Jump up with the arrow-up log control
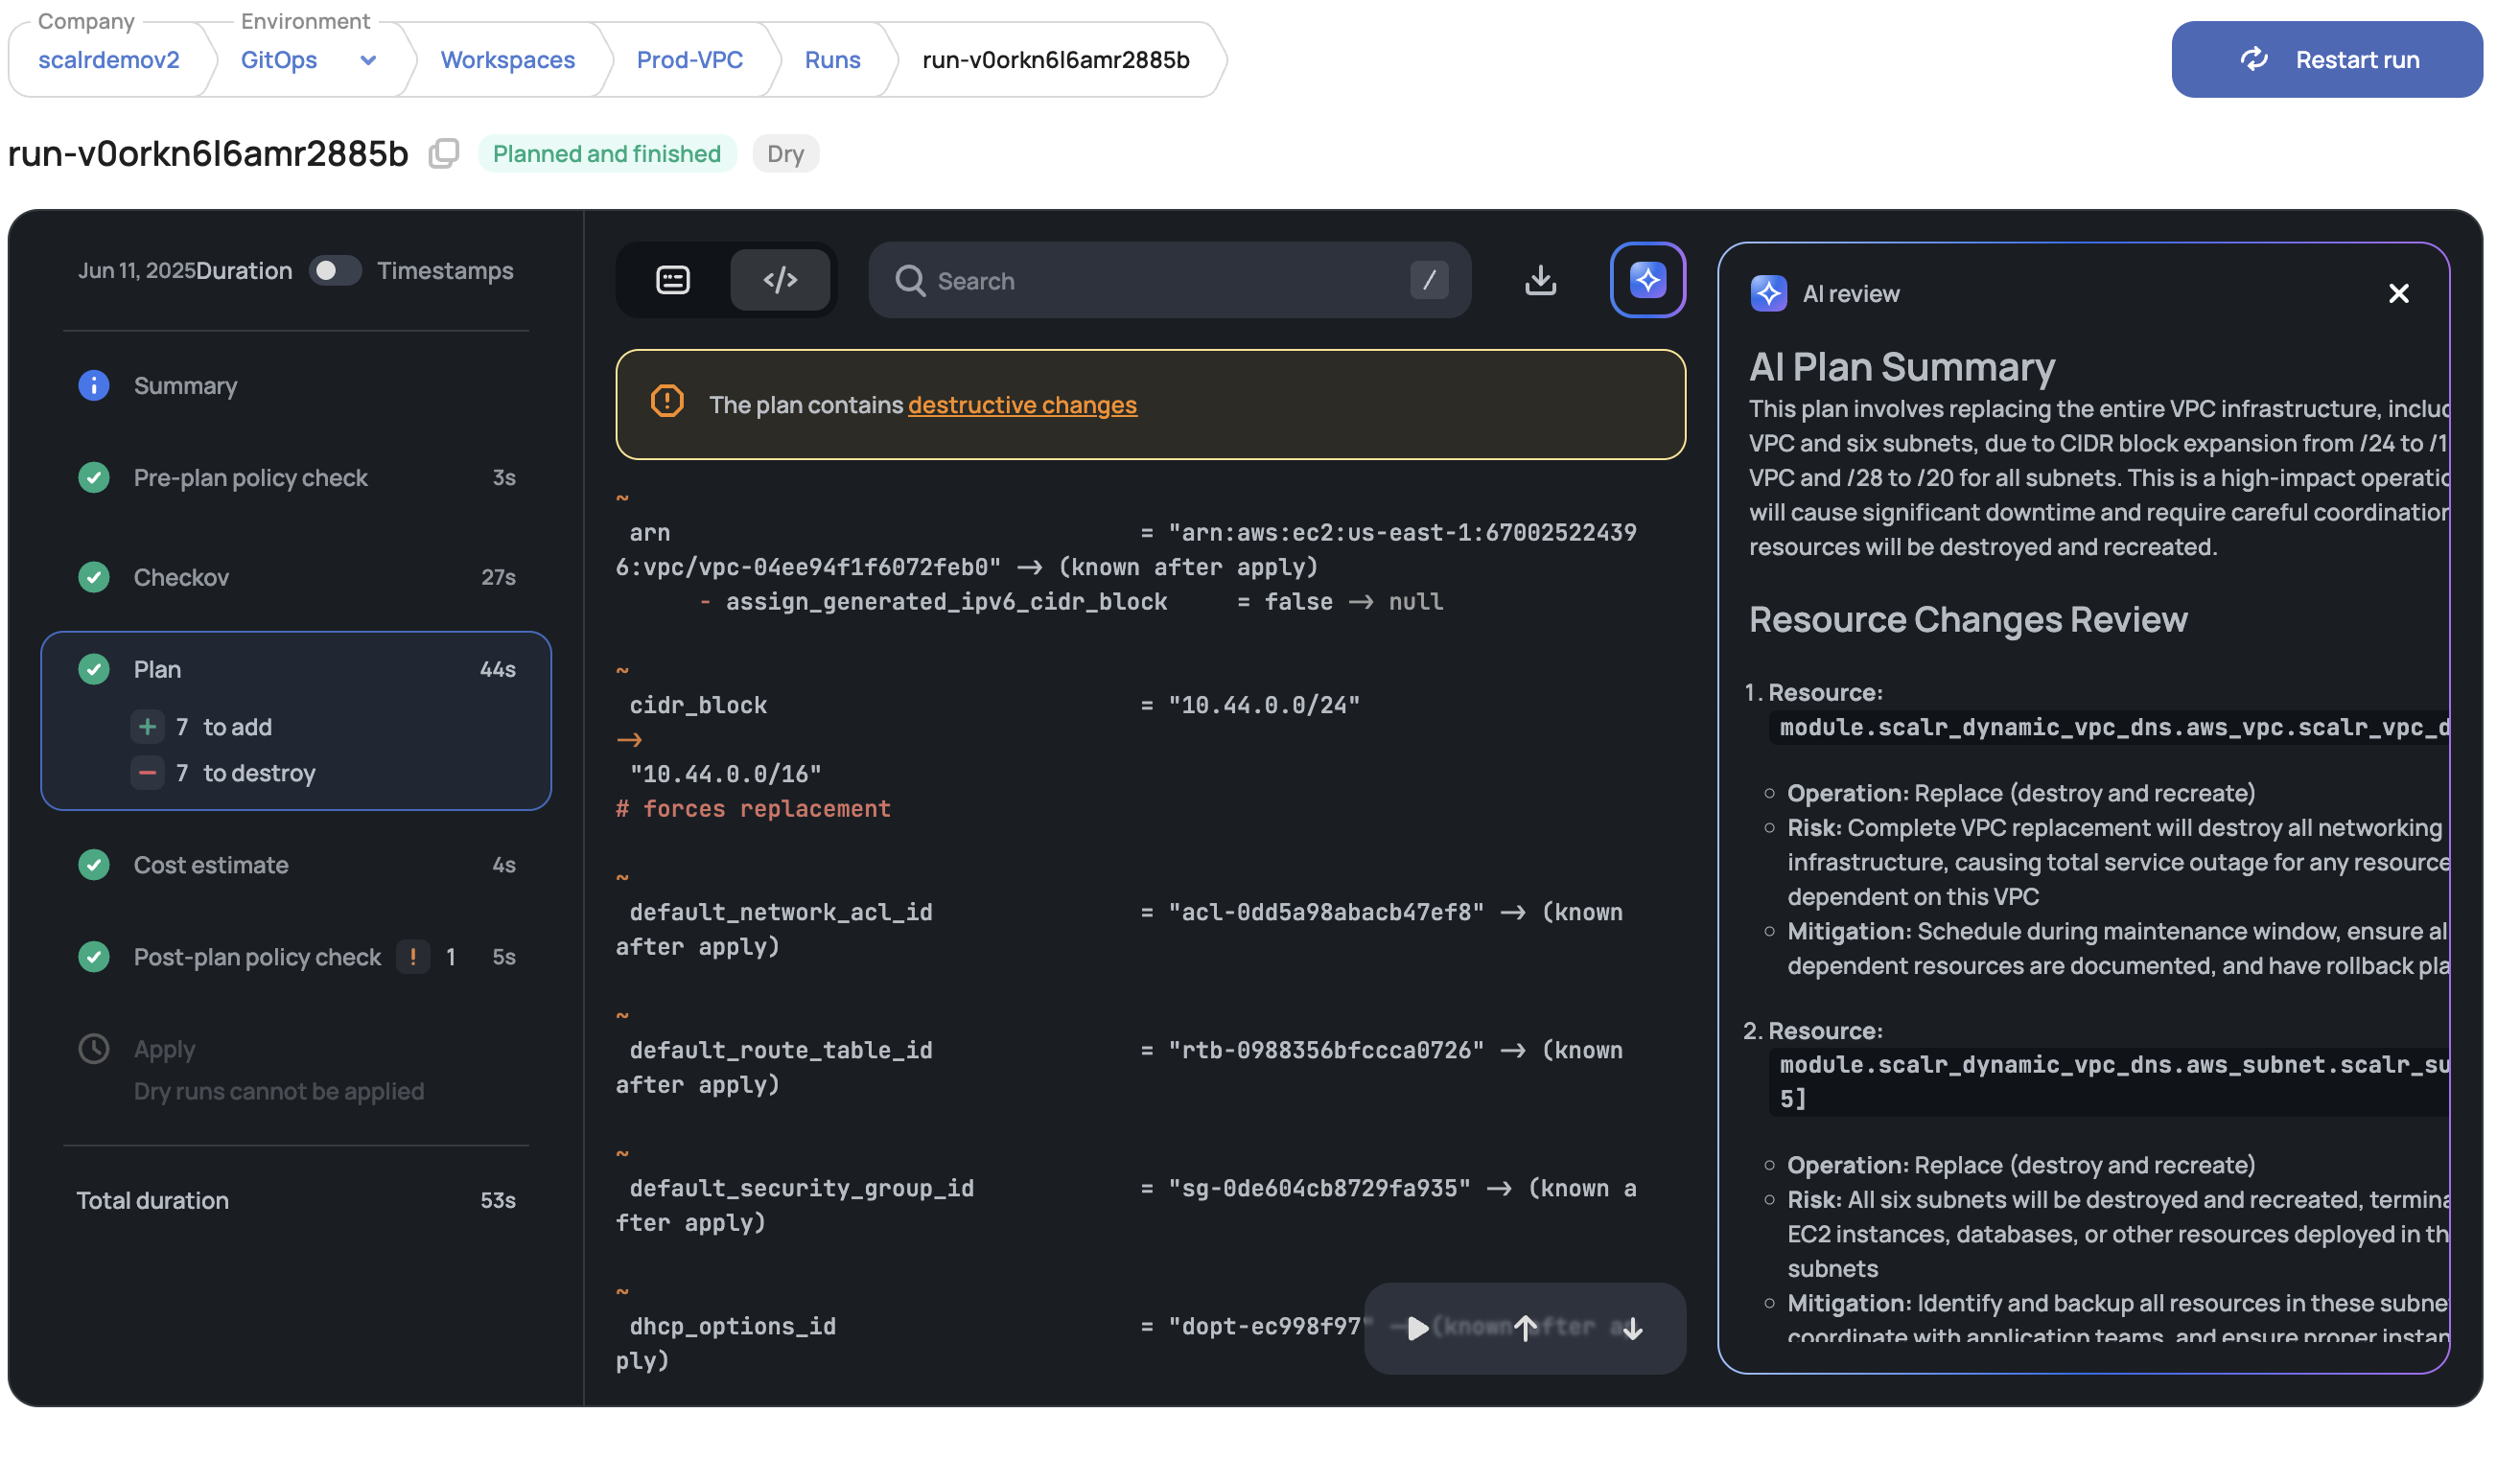 point(1525,1329)
